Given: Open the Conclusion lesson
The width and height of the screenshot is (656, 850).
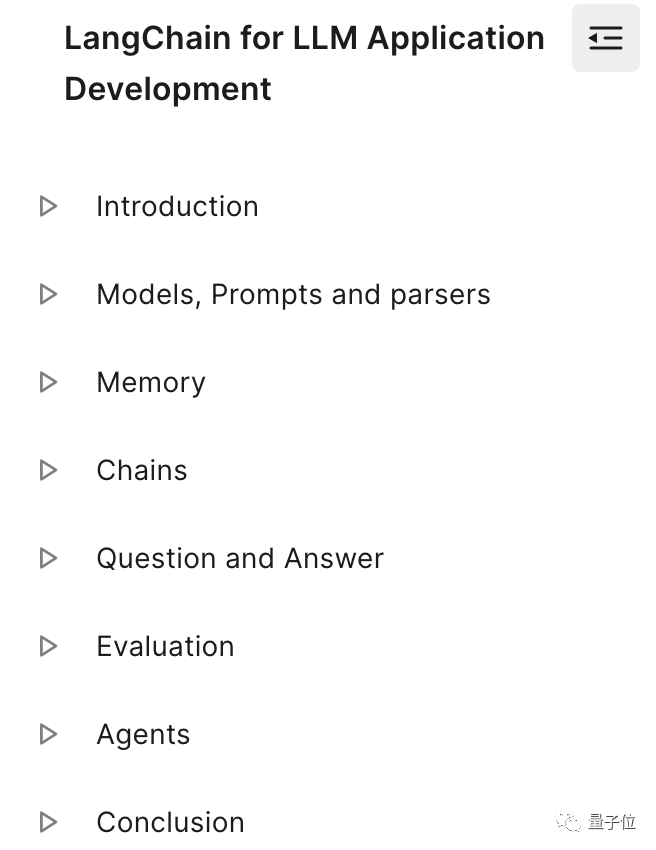Looking at the screenshot, I should 170,822.
